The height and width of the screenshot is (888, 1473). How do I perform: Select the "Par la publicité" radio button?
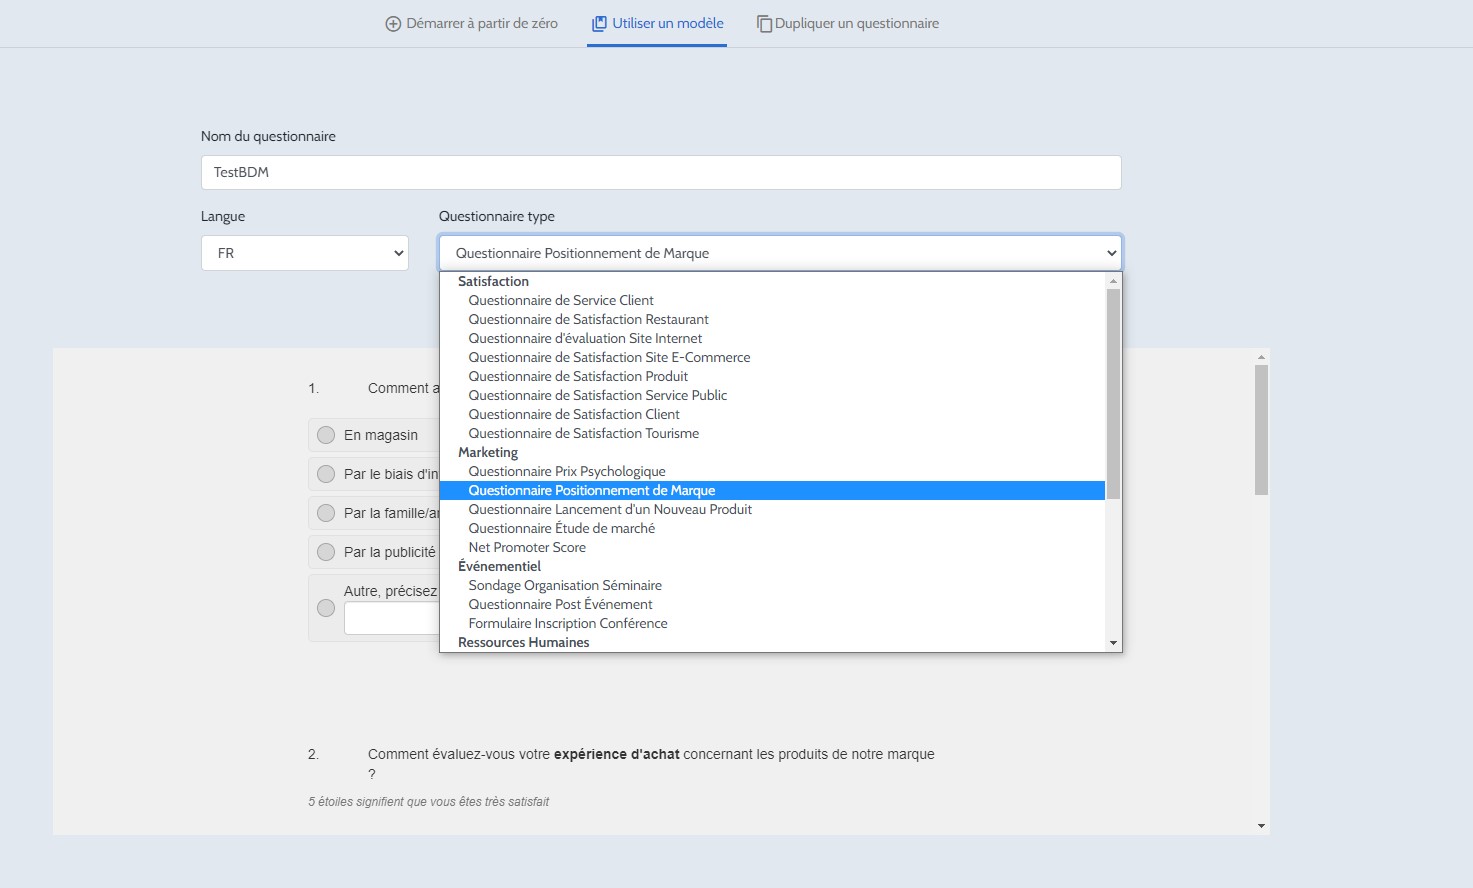[x=325, y=551]
